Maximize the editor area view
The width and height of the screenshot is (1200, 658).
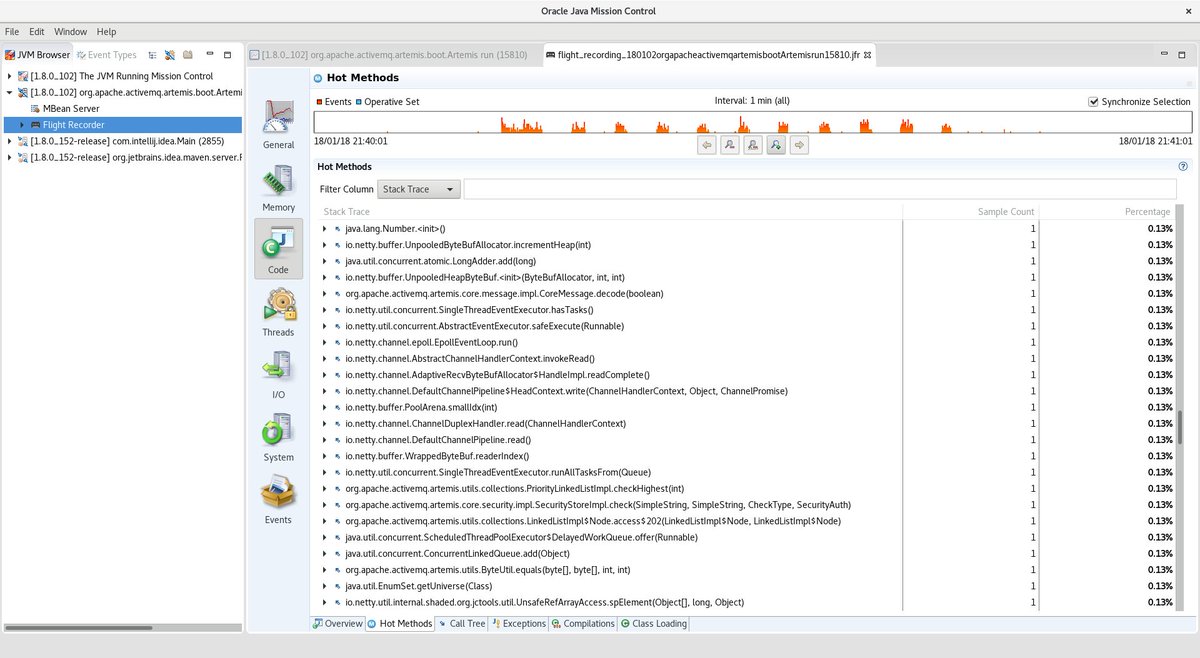coord(1182,54)
